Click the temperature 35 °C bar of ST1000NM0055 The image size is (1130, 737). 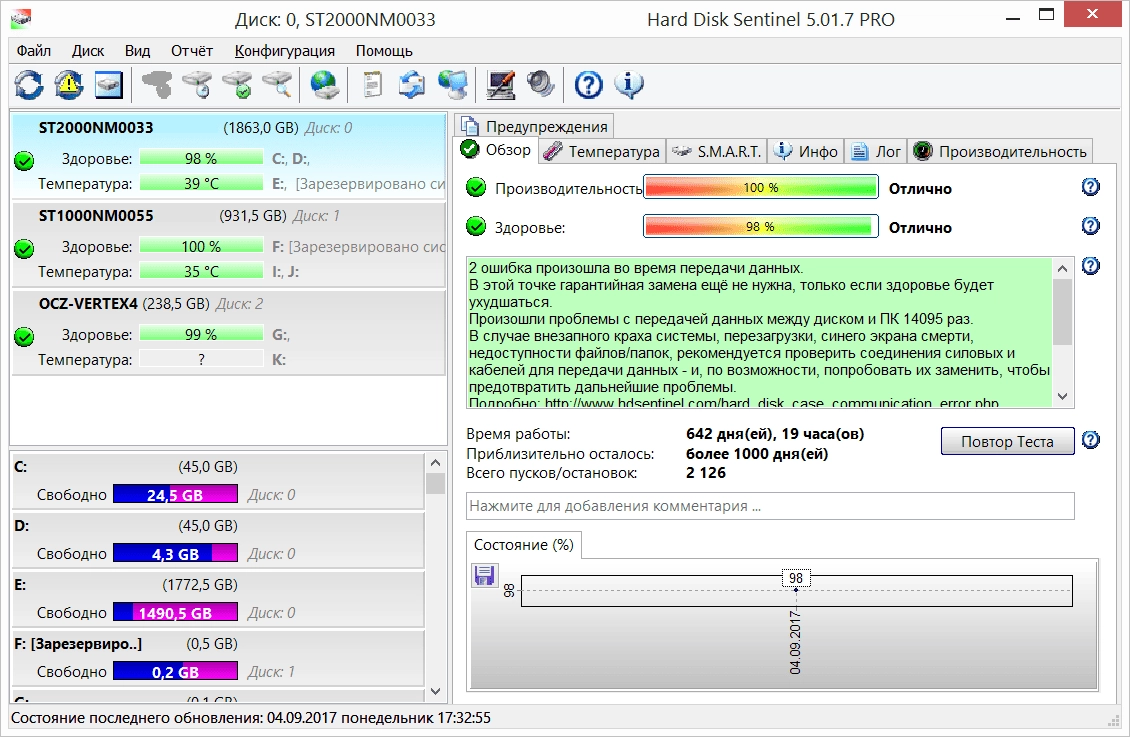(201, 271)
